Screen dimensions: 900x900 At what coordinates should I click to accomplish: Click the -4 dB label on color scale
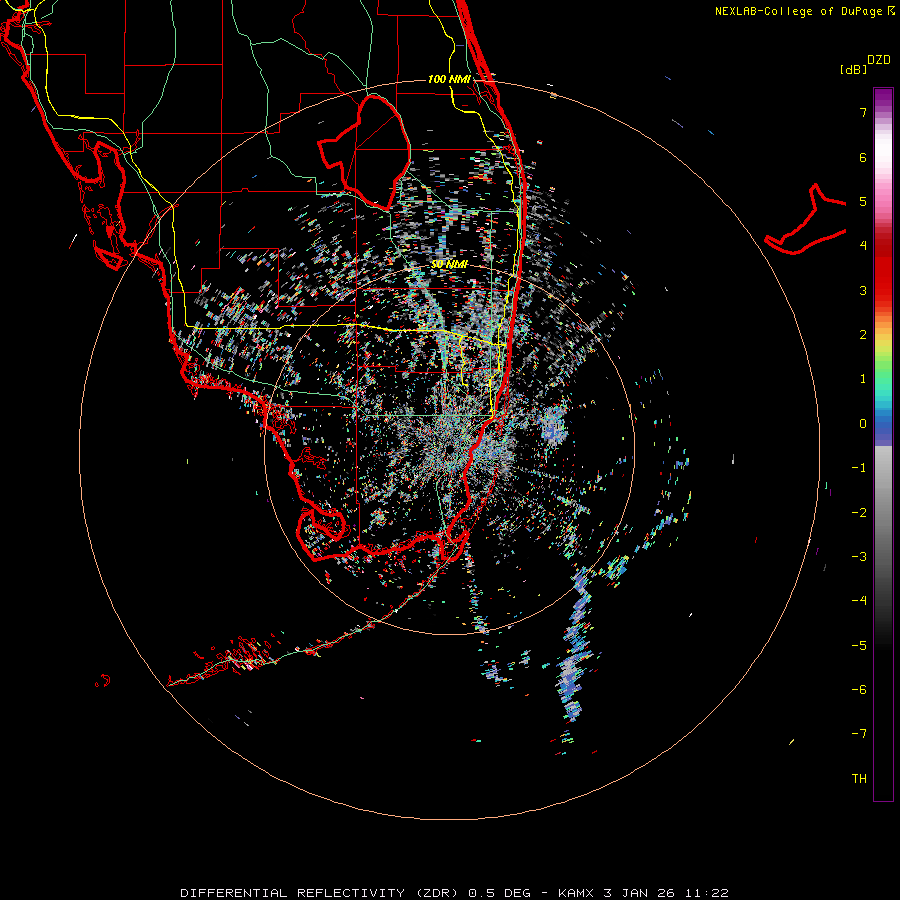[859, 600]
